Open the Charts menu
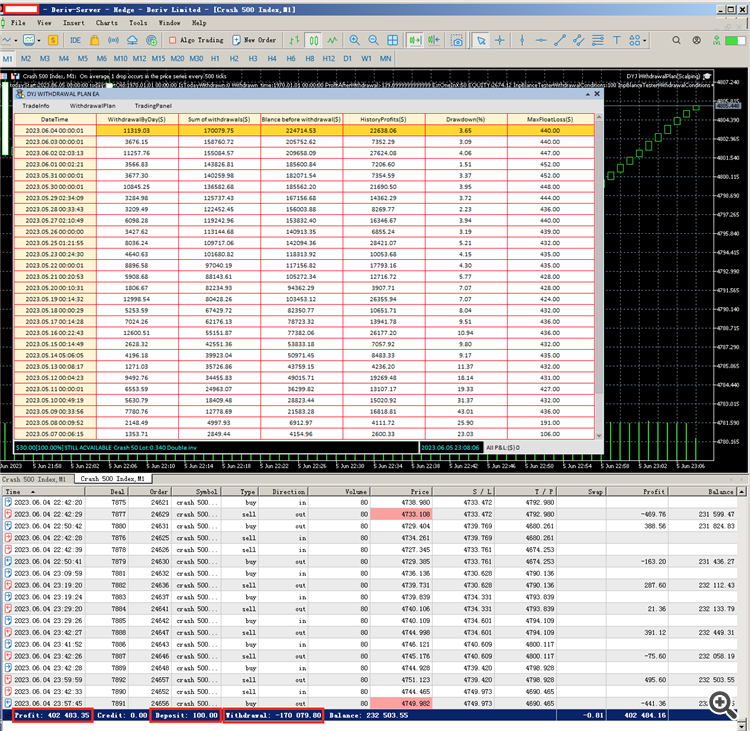750x731 pixels. pos(106,21)
